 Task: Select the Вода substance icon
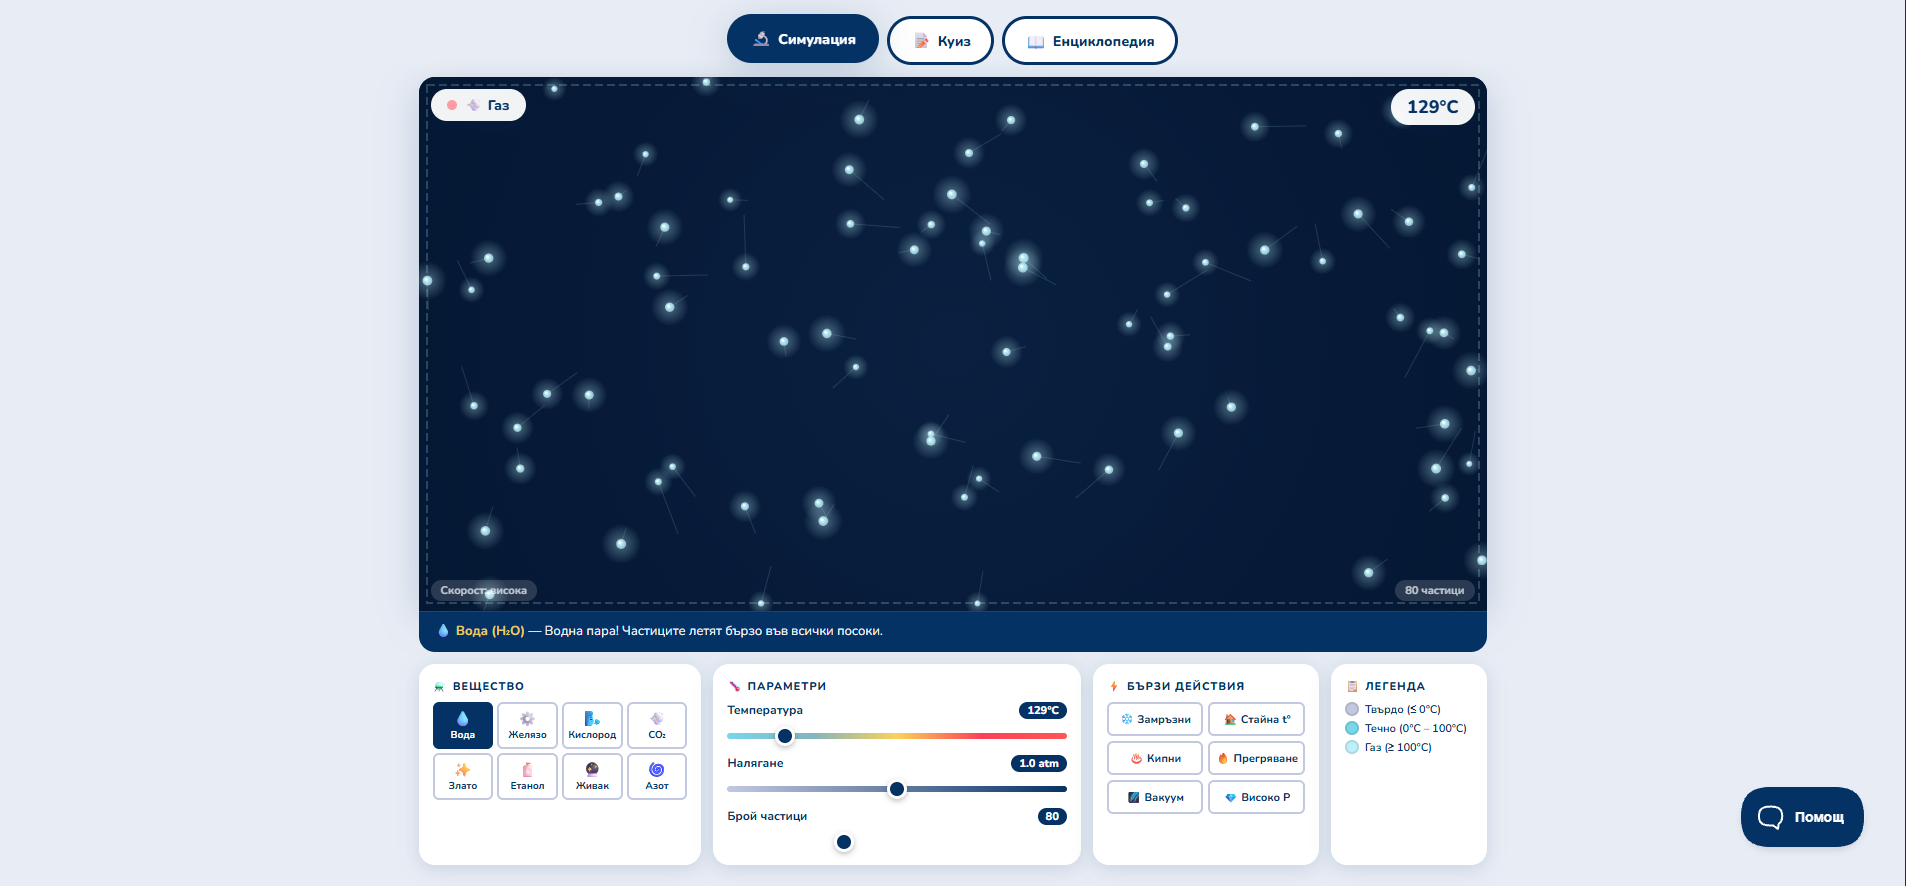click(x=462, y=725)
